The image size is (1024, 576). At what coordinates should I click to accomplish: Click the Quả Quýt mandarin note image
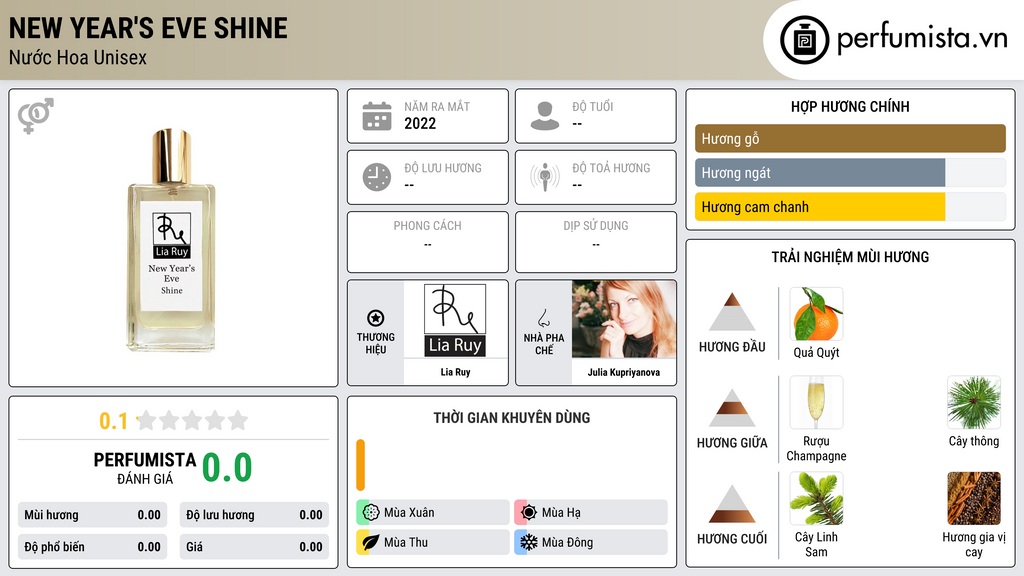(816, 313)
